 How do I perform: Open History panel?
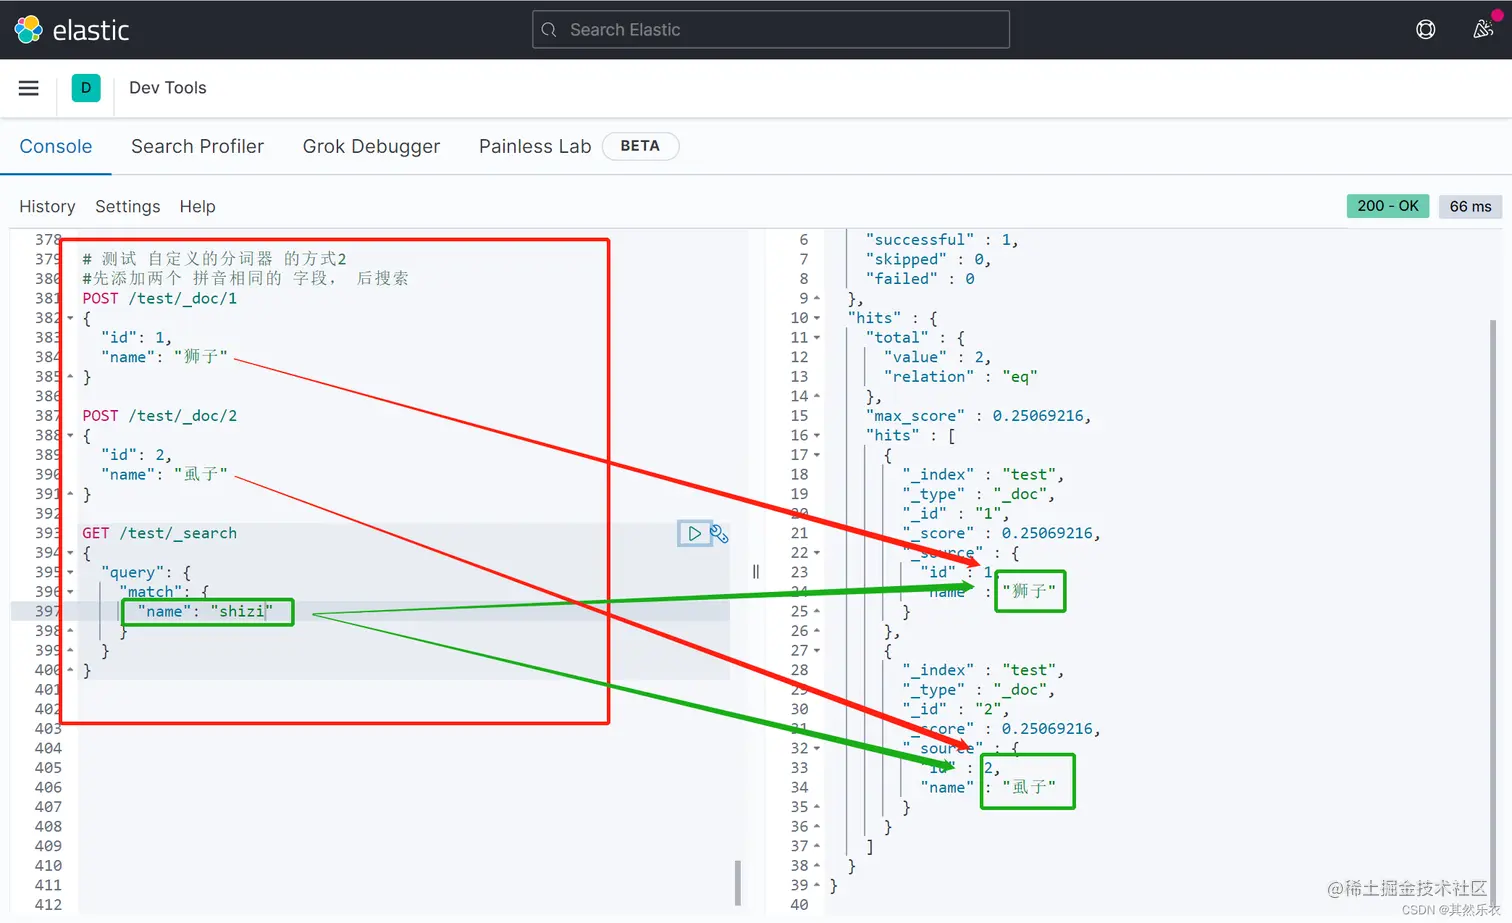click(47, 206)
